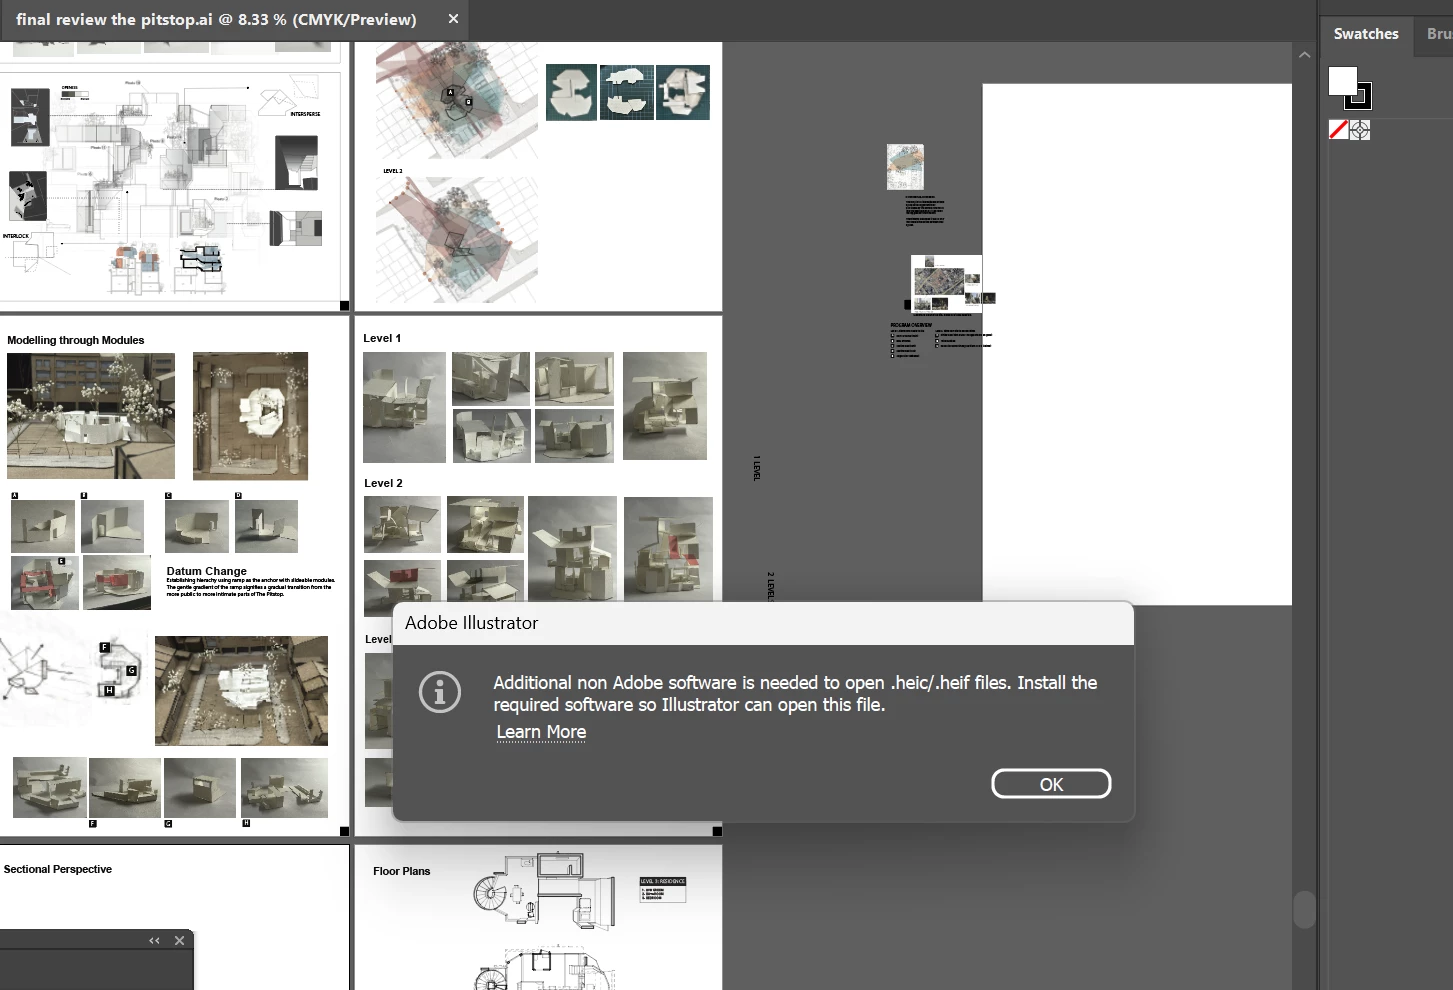Viewport: 1453px width, 990px height.
Task: Choose the None swatch
Action: 1338,130
